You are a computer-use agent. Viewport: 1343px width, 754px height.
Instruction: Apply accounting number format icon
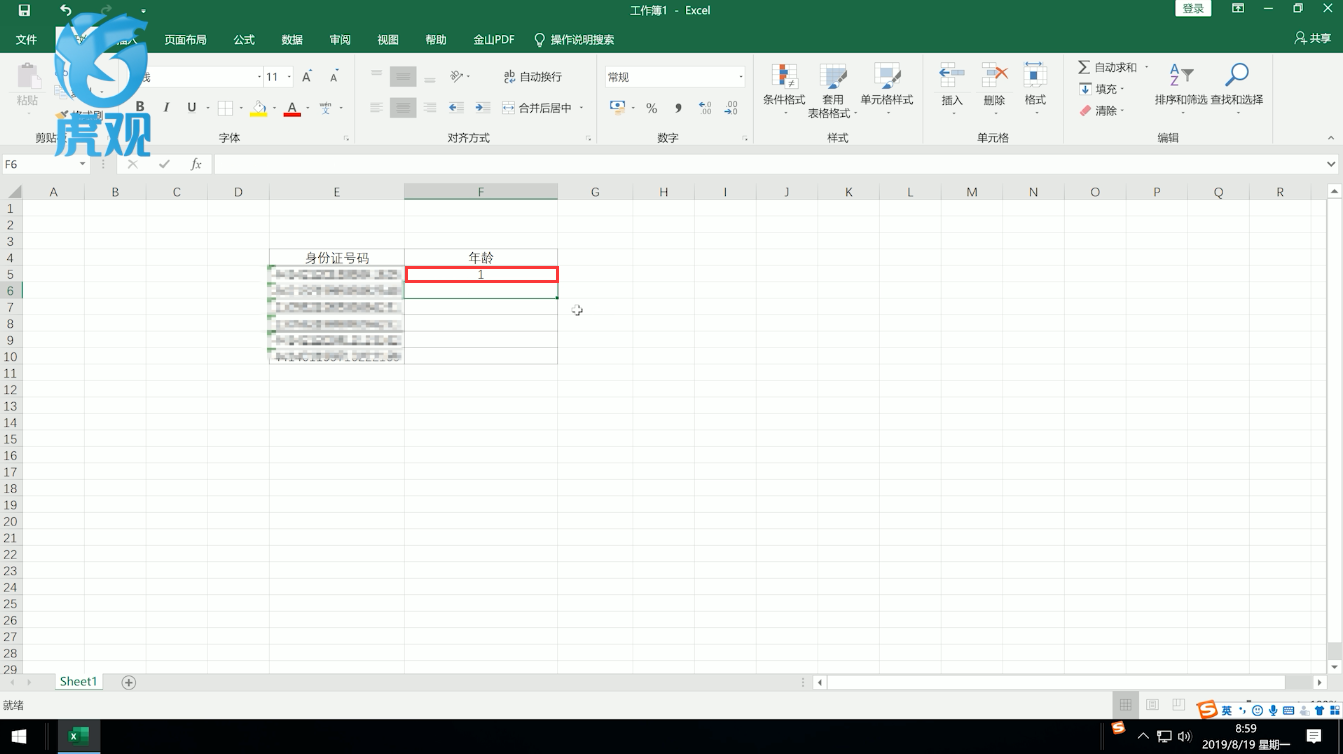pos(617,108)
